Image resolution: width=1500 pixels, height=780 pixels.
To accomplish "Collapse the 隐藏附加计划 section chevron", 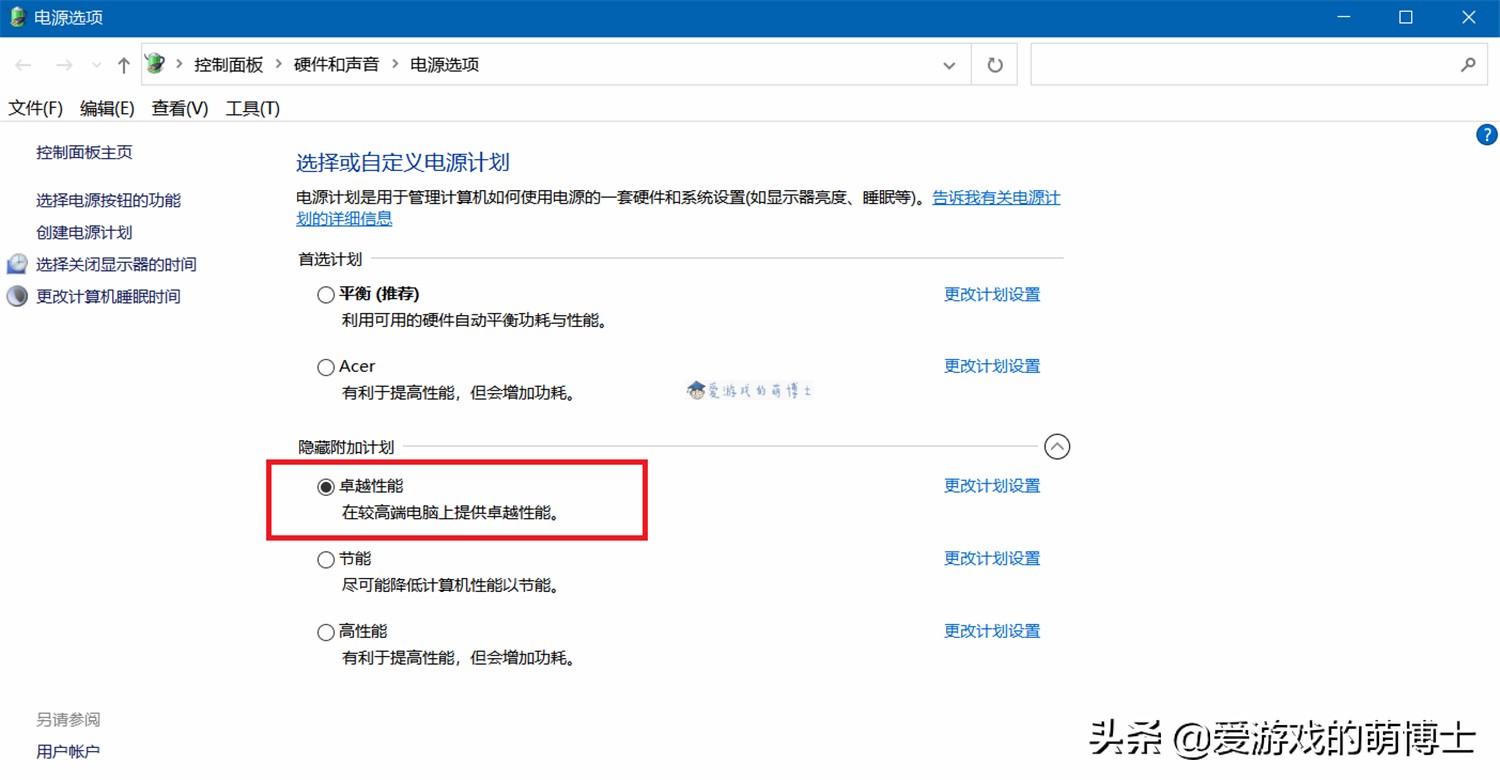I will [x=1057, y=447].
